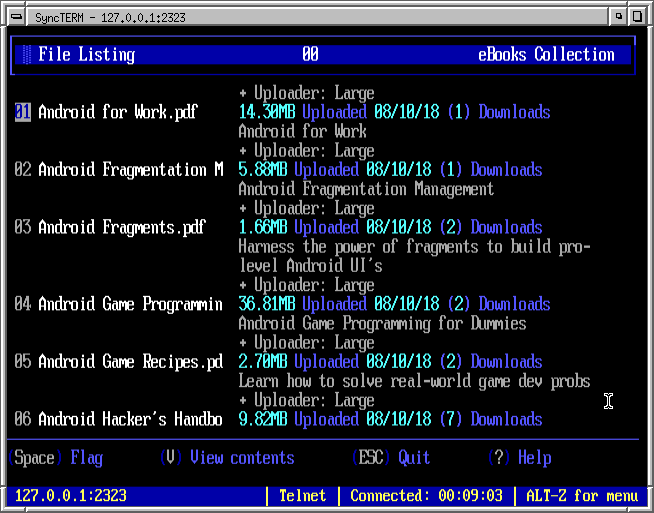Image resolution: width=654 pixels, height=513 pixels.
Task: Click description 'Android Fragmentation Management'
Action: pyautogui.click(x=366, y=189)
